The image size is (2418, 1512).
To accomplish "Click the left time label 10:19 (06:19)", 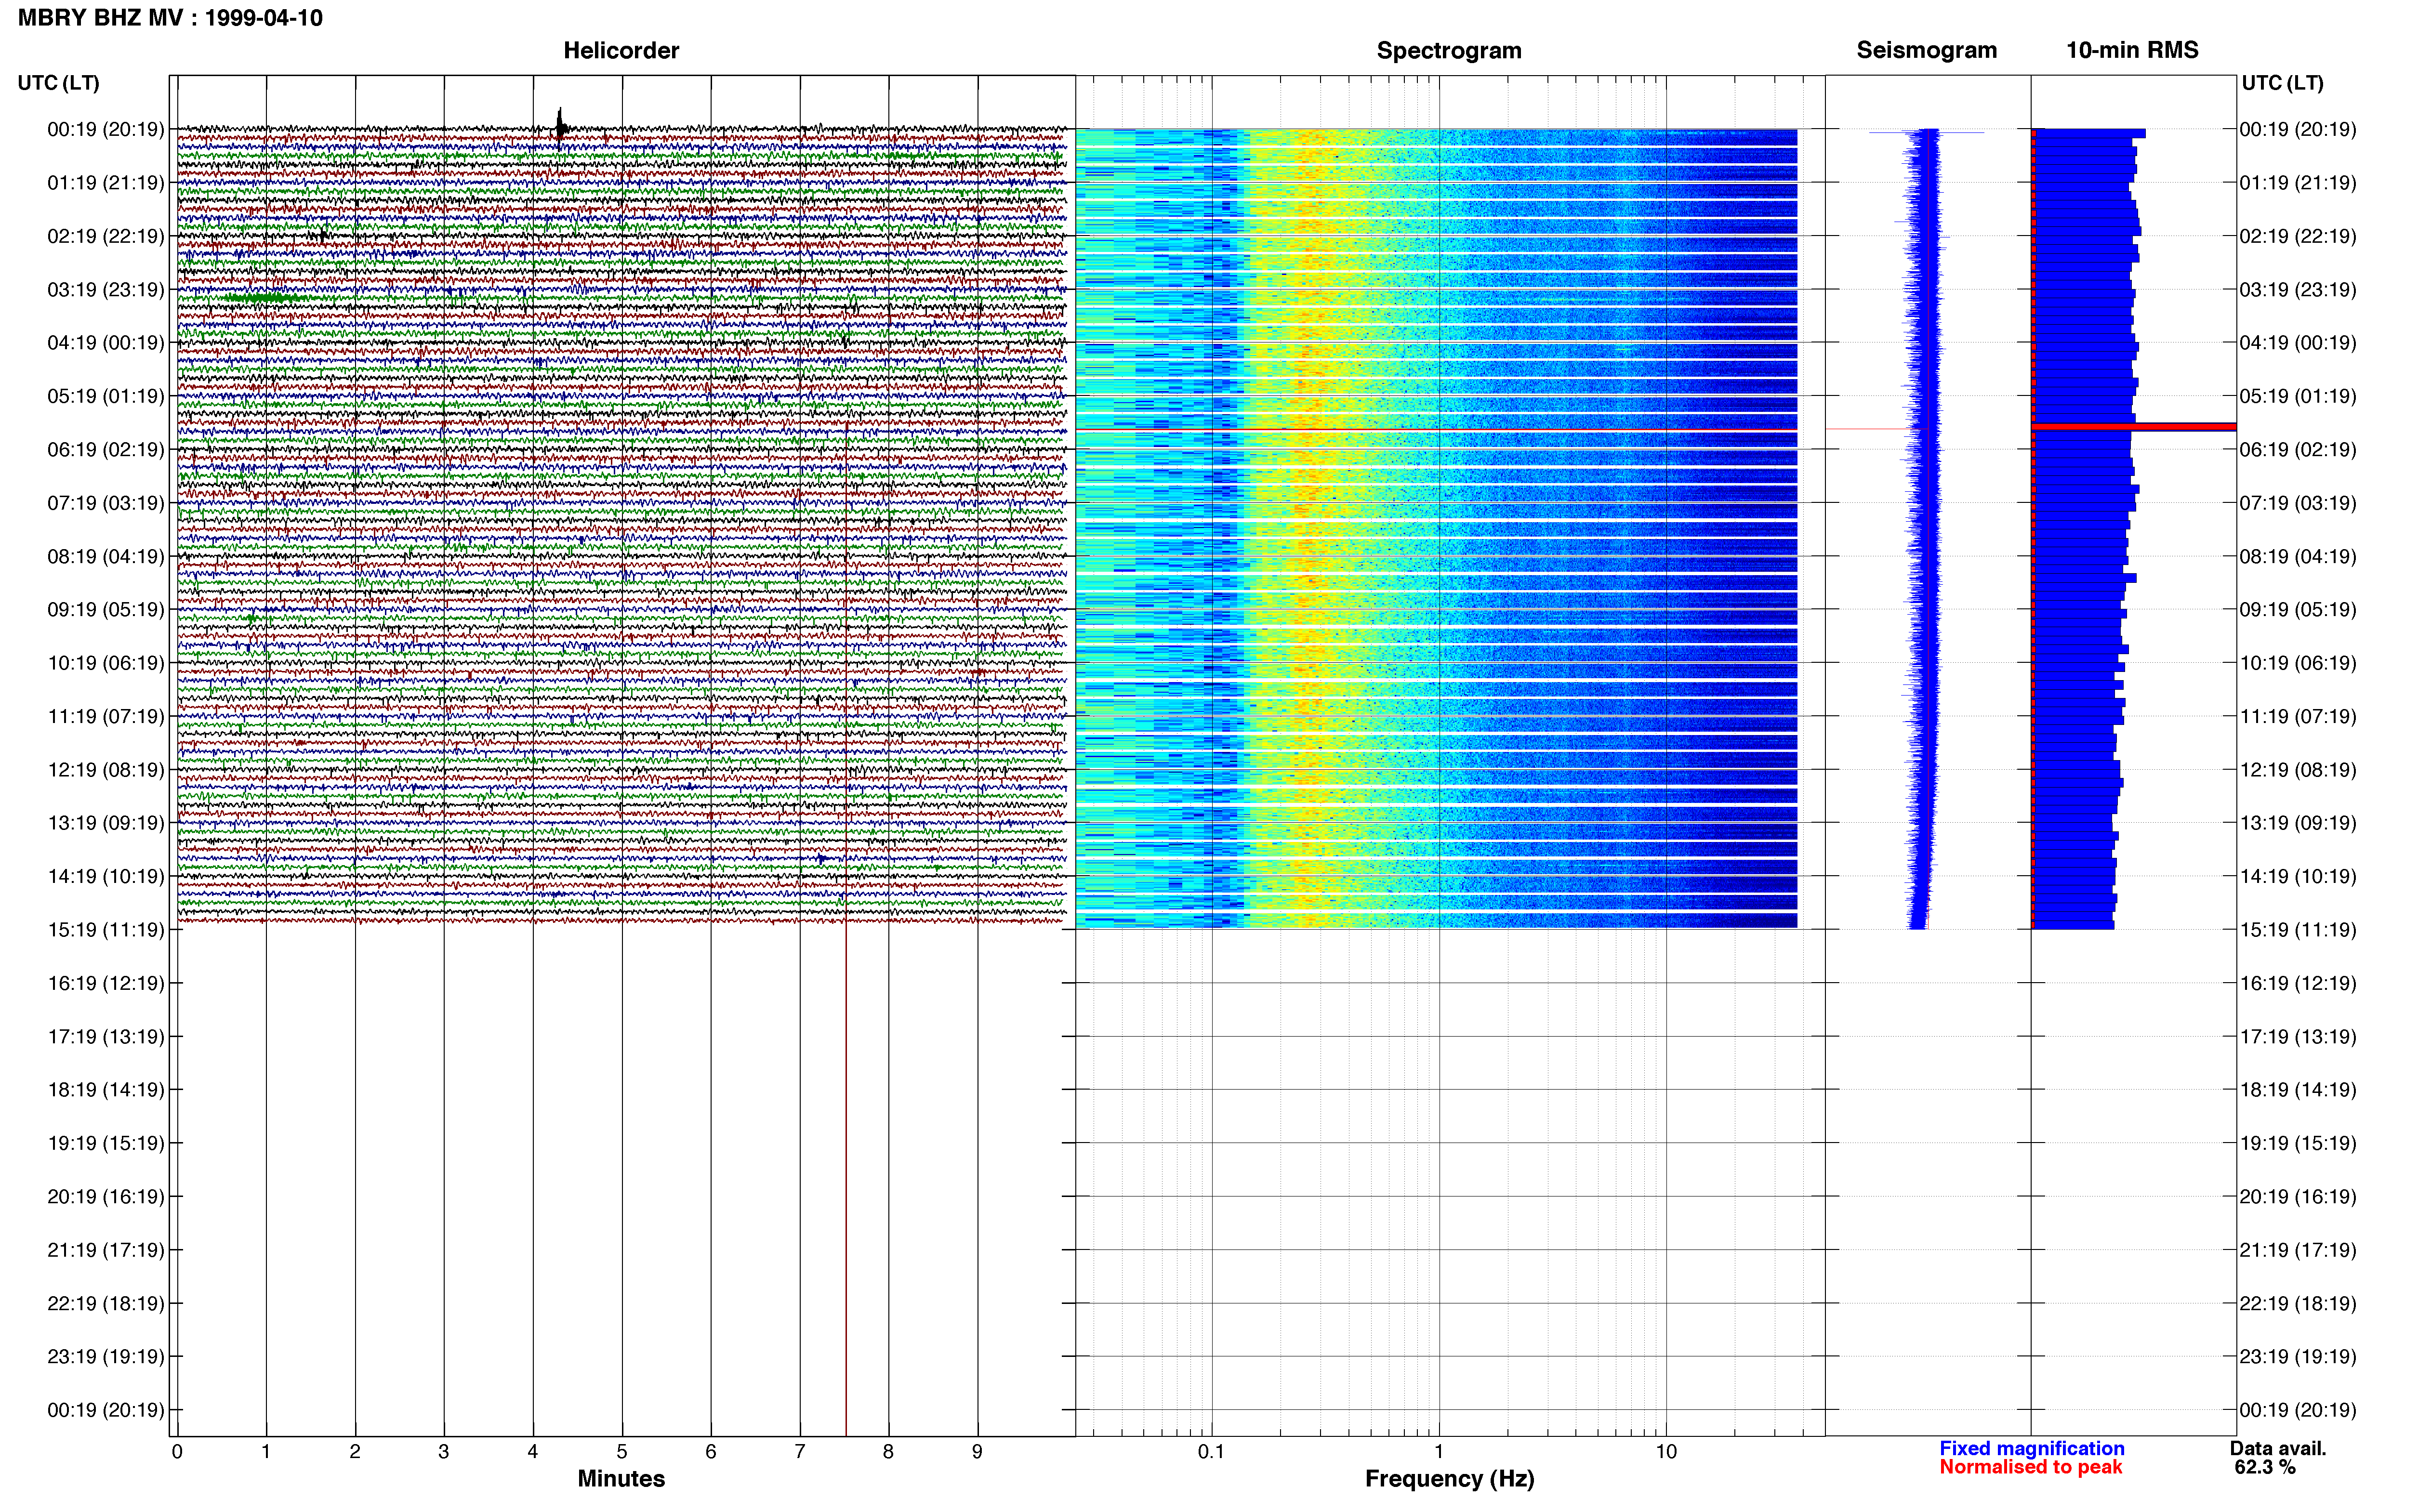I will coord(106,663).
